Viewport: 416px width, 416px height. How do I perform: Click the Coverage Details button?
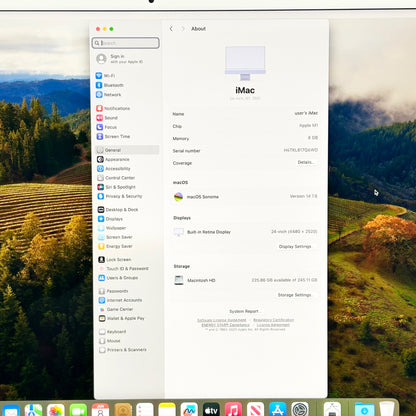(306, 162)
